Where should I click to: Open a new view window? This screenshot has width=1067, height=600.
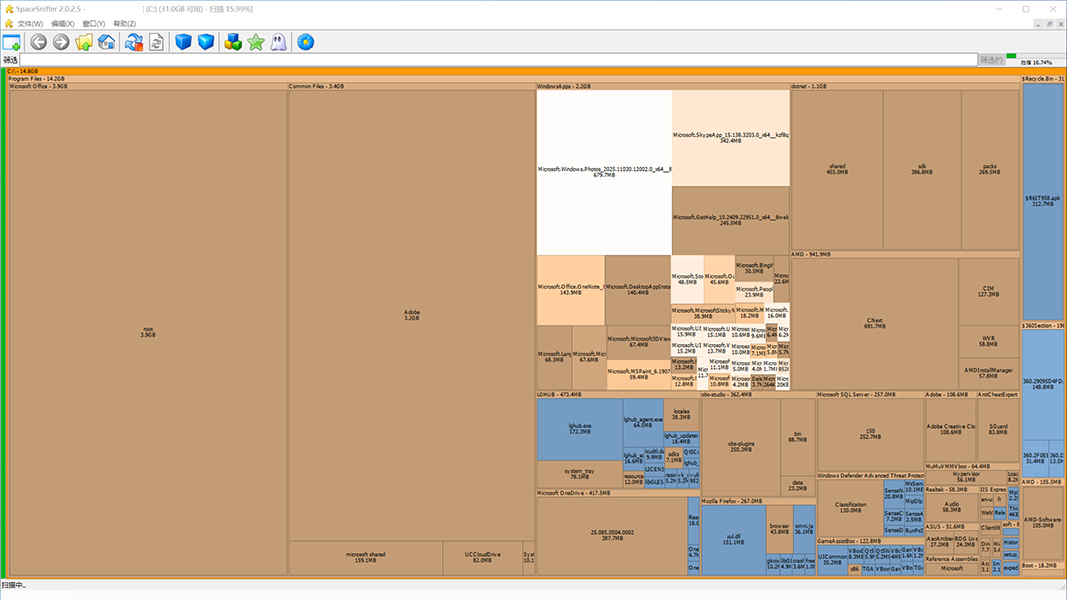[12, 42]
